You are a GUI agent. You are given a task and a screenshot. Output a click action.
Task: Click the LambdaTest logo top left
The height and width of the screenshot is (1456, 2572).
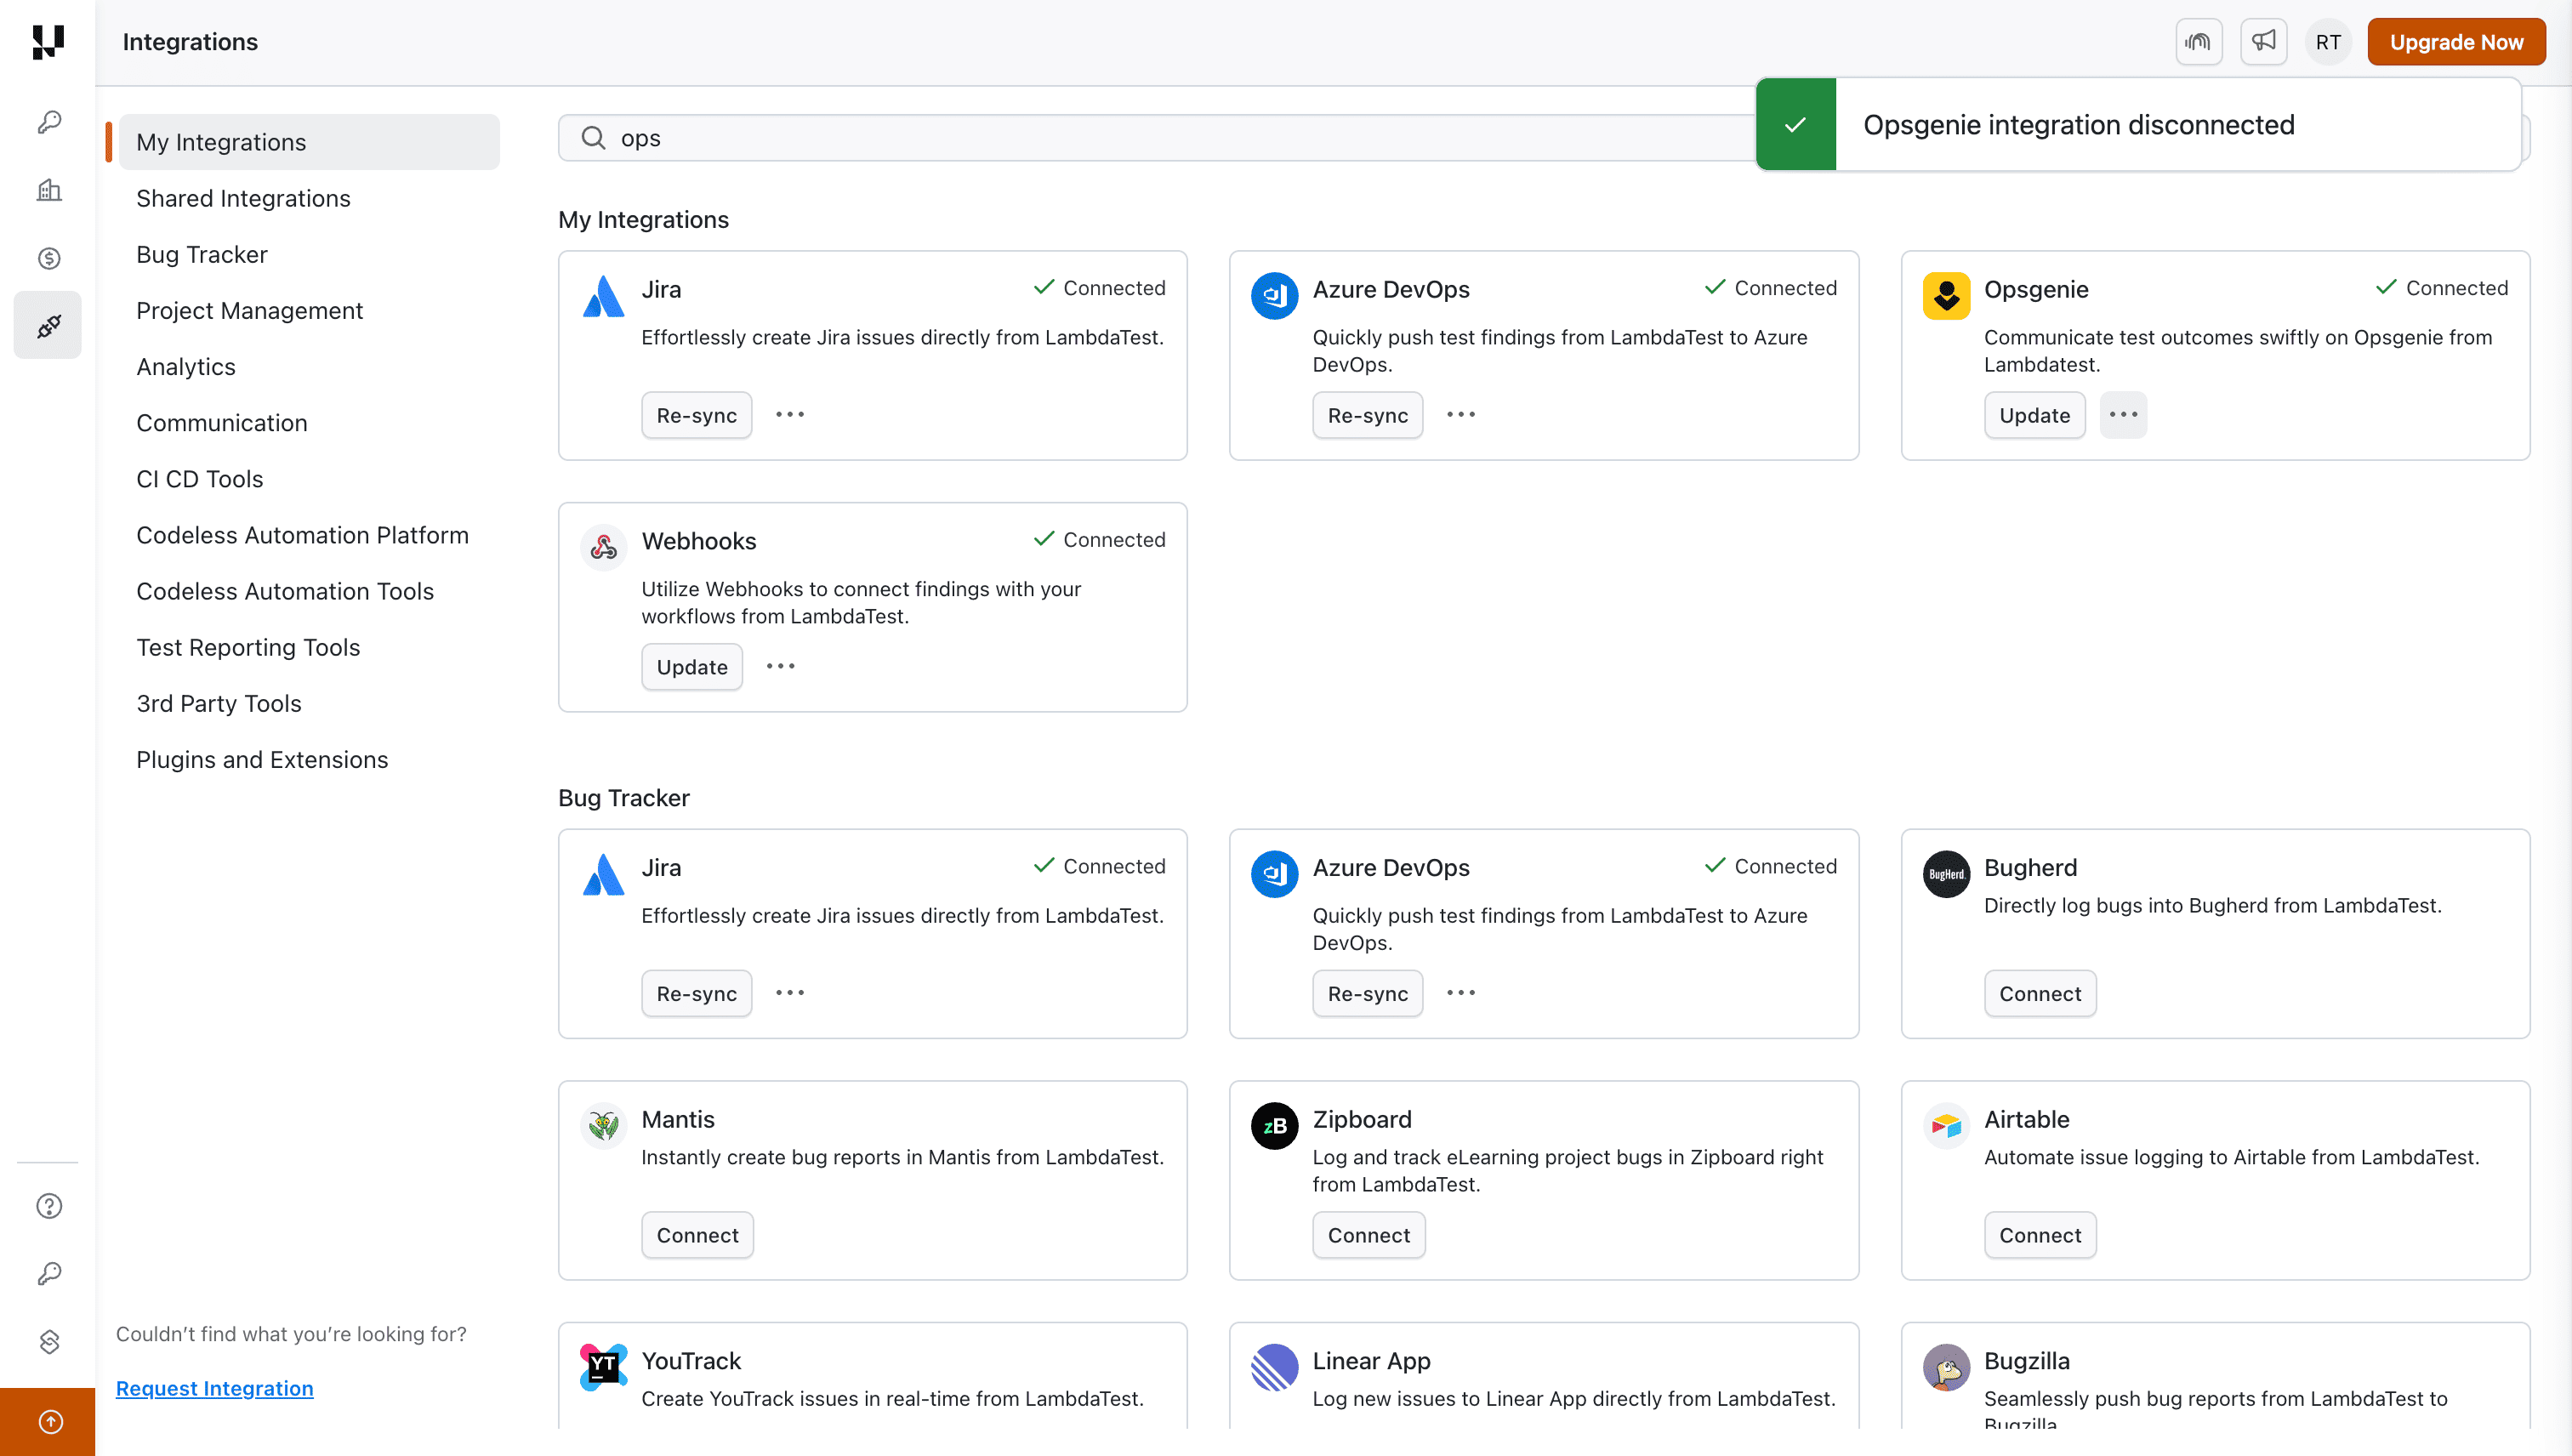click(x=47, y=42)
